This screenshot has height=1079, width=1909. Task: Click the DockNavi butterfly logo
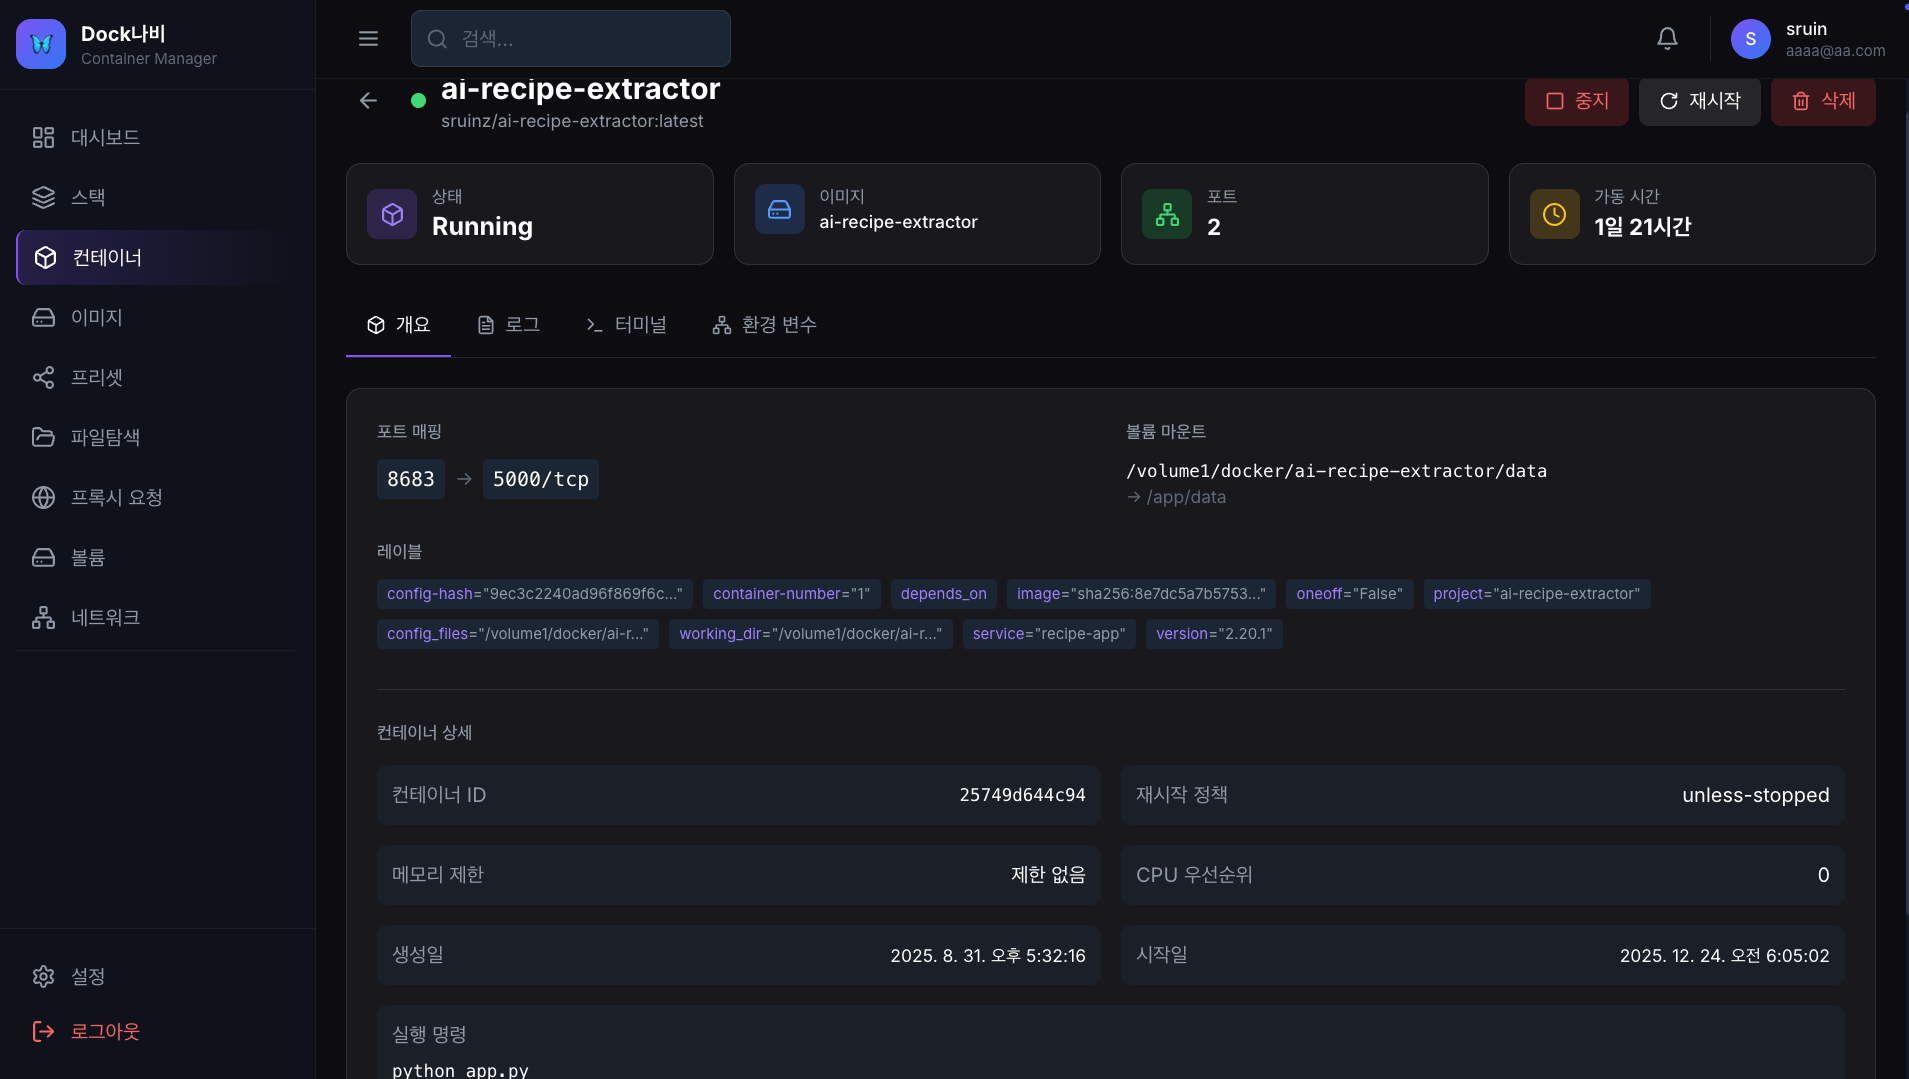tap(41, 44)
